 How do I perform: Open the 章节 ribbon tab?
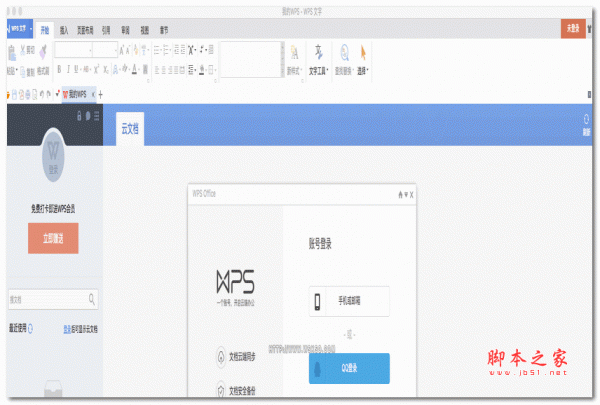tap(164, 30)
